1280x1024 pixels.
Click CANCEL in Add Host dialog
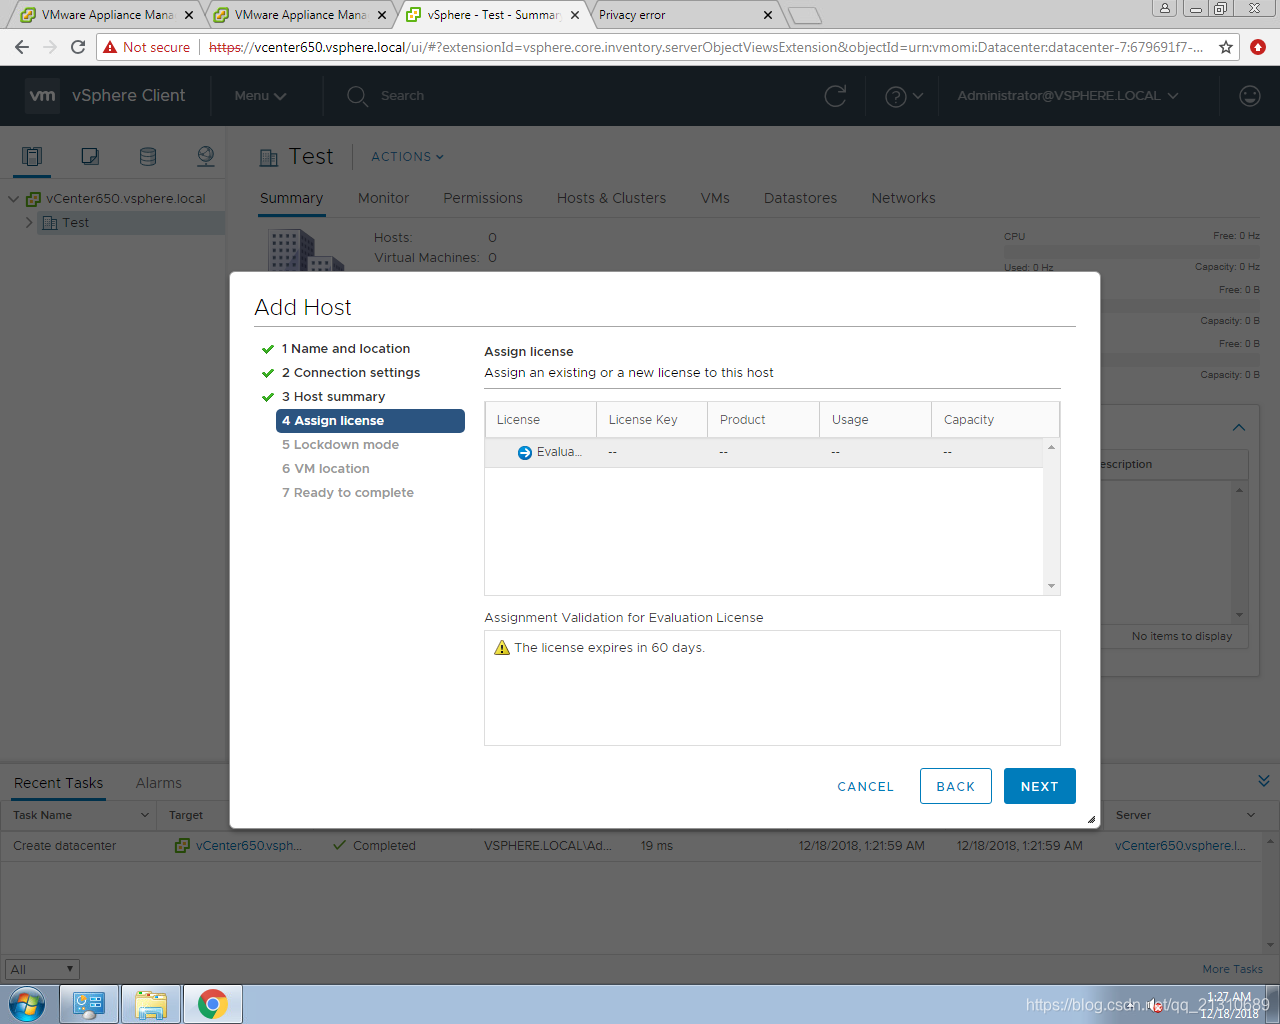(865, 787)
